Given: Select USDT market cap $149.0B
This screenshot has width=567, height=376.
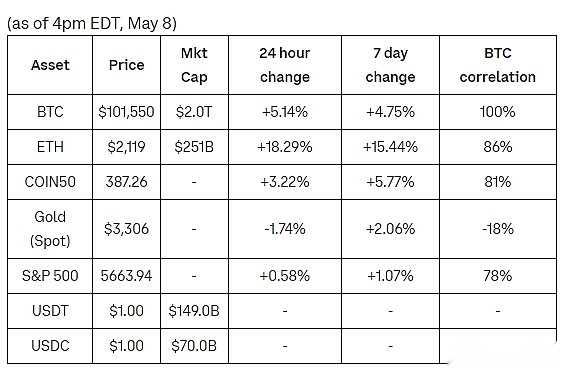Looking at the screenshot, I should [194, 311].
